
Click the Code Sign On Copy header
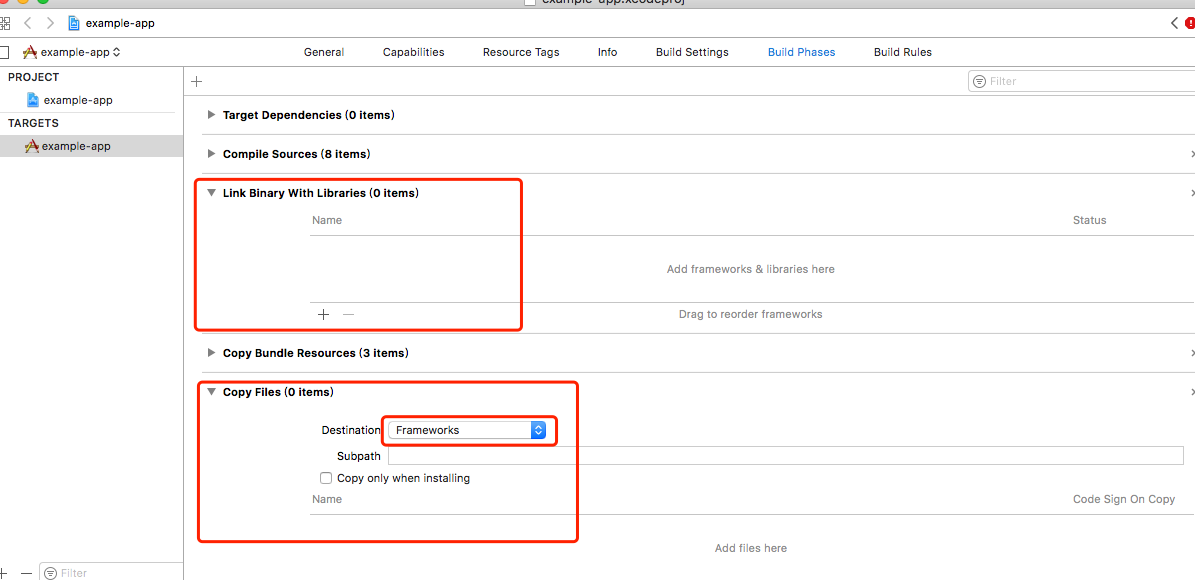tap(1124, 499)
